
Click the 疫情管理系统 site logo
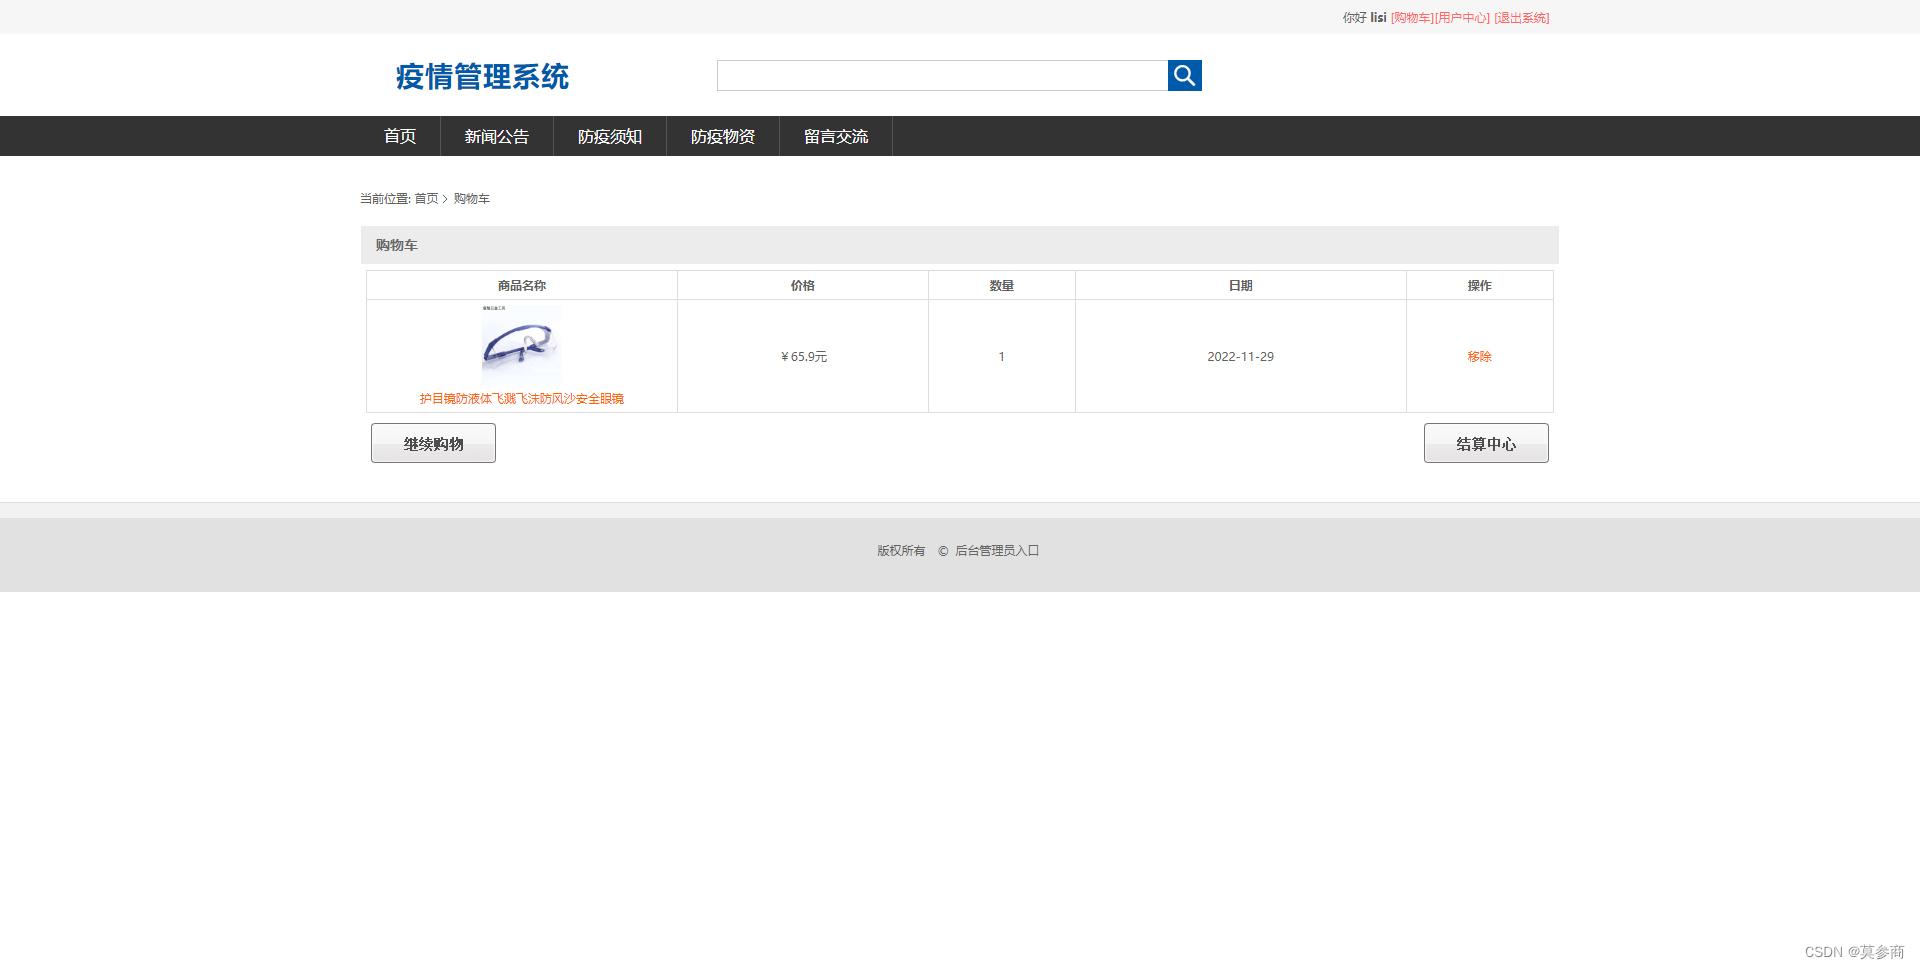482,76
